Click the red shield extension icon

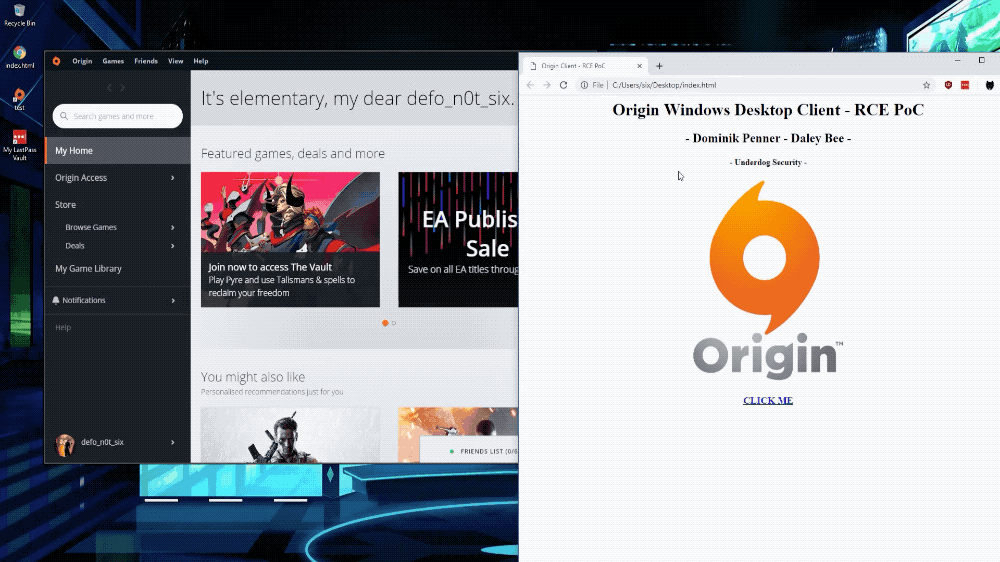(948, 85)
